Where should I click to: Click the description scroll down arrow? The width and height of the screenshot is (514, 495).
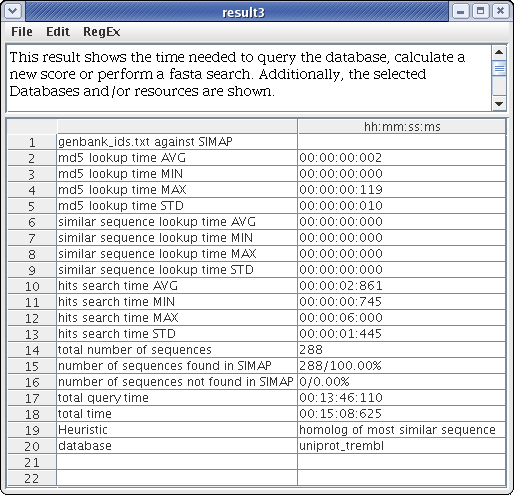click(499, 104)
